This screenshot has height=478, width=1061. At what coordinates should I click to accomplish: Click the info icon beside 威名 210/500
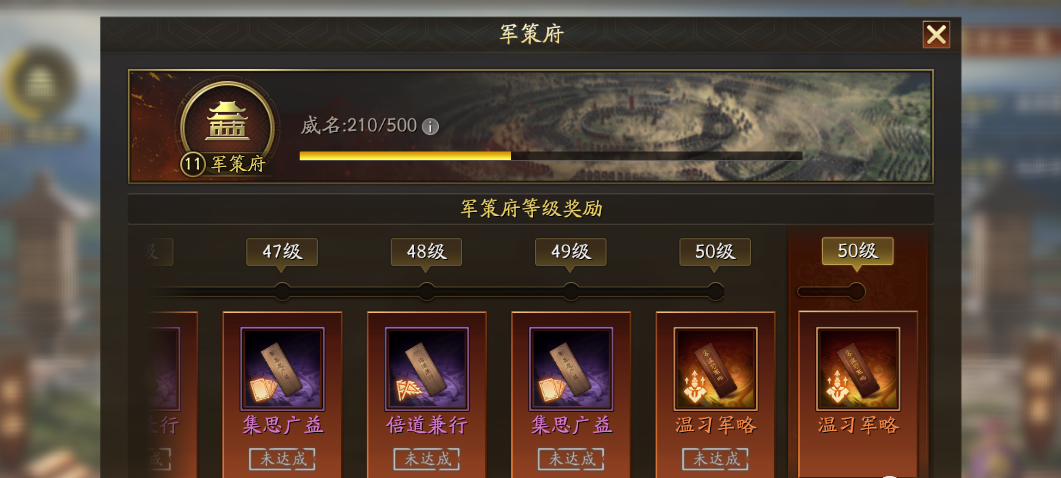point(430,127)
